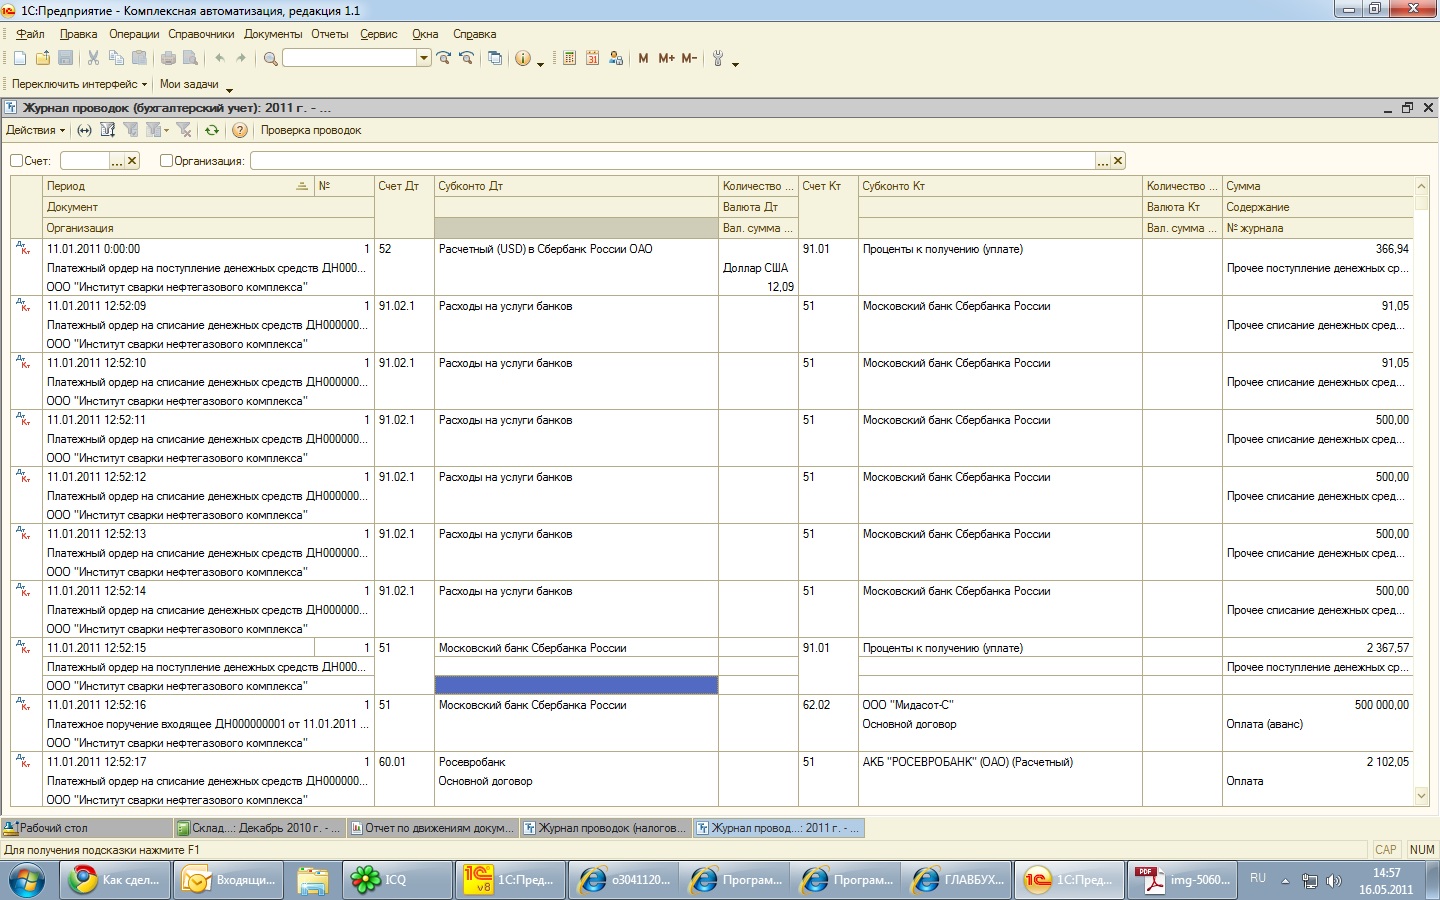Click the Организация filter input field
The height and width of the screenshot is (900, 1440).
pyautogui.click(x=672, y=161)
